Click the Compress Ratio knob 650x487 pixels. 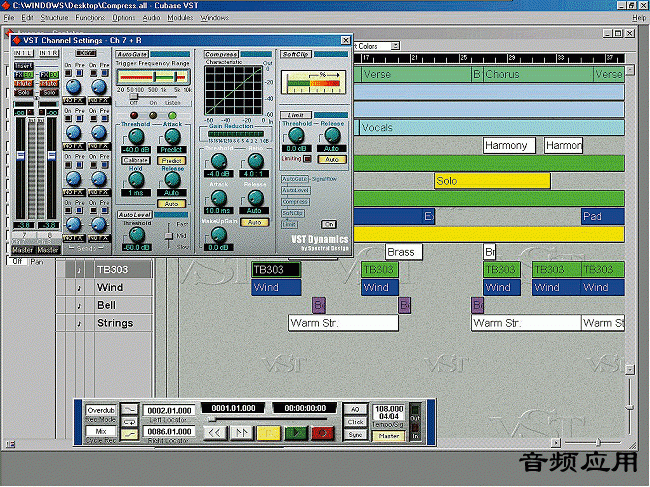(x=255, y=161)
